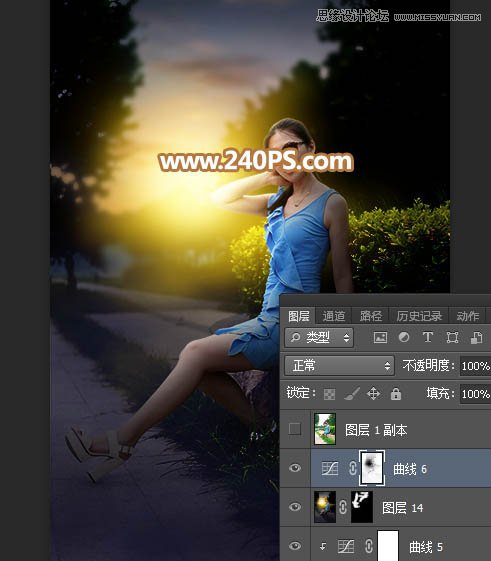Hide the 曲线 6 layer
491x561 pixels.
(295, 468)
